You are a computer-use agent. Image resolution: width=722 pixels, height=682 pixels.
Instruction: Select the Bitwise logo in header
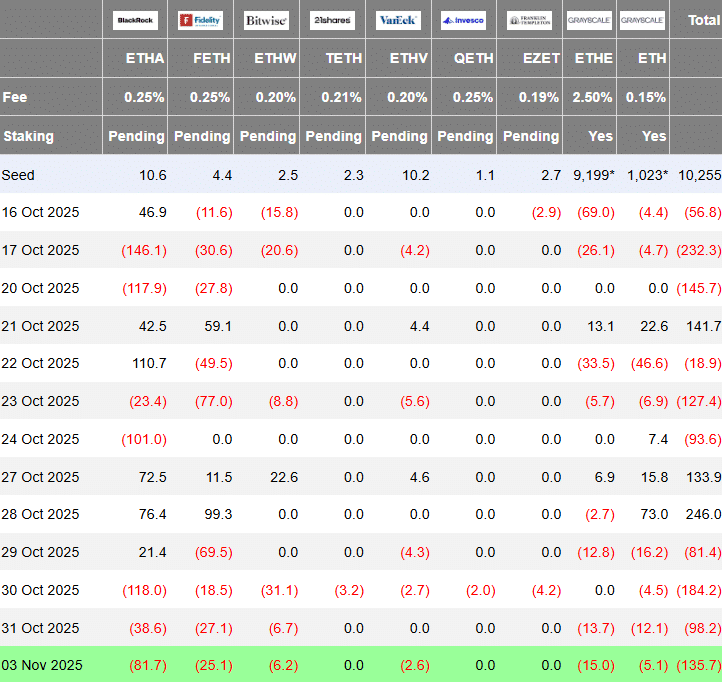(267, 20)
